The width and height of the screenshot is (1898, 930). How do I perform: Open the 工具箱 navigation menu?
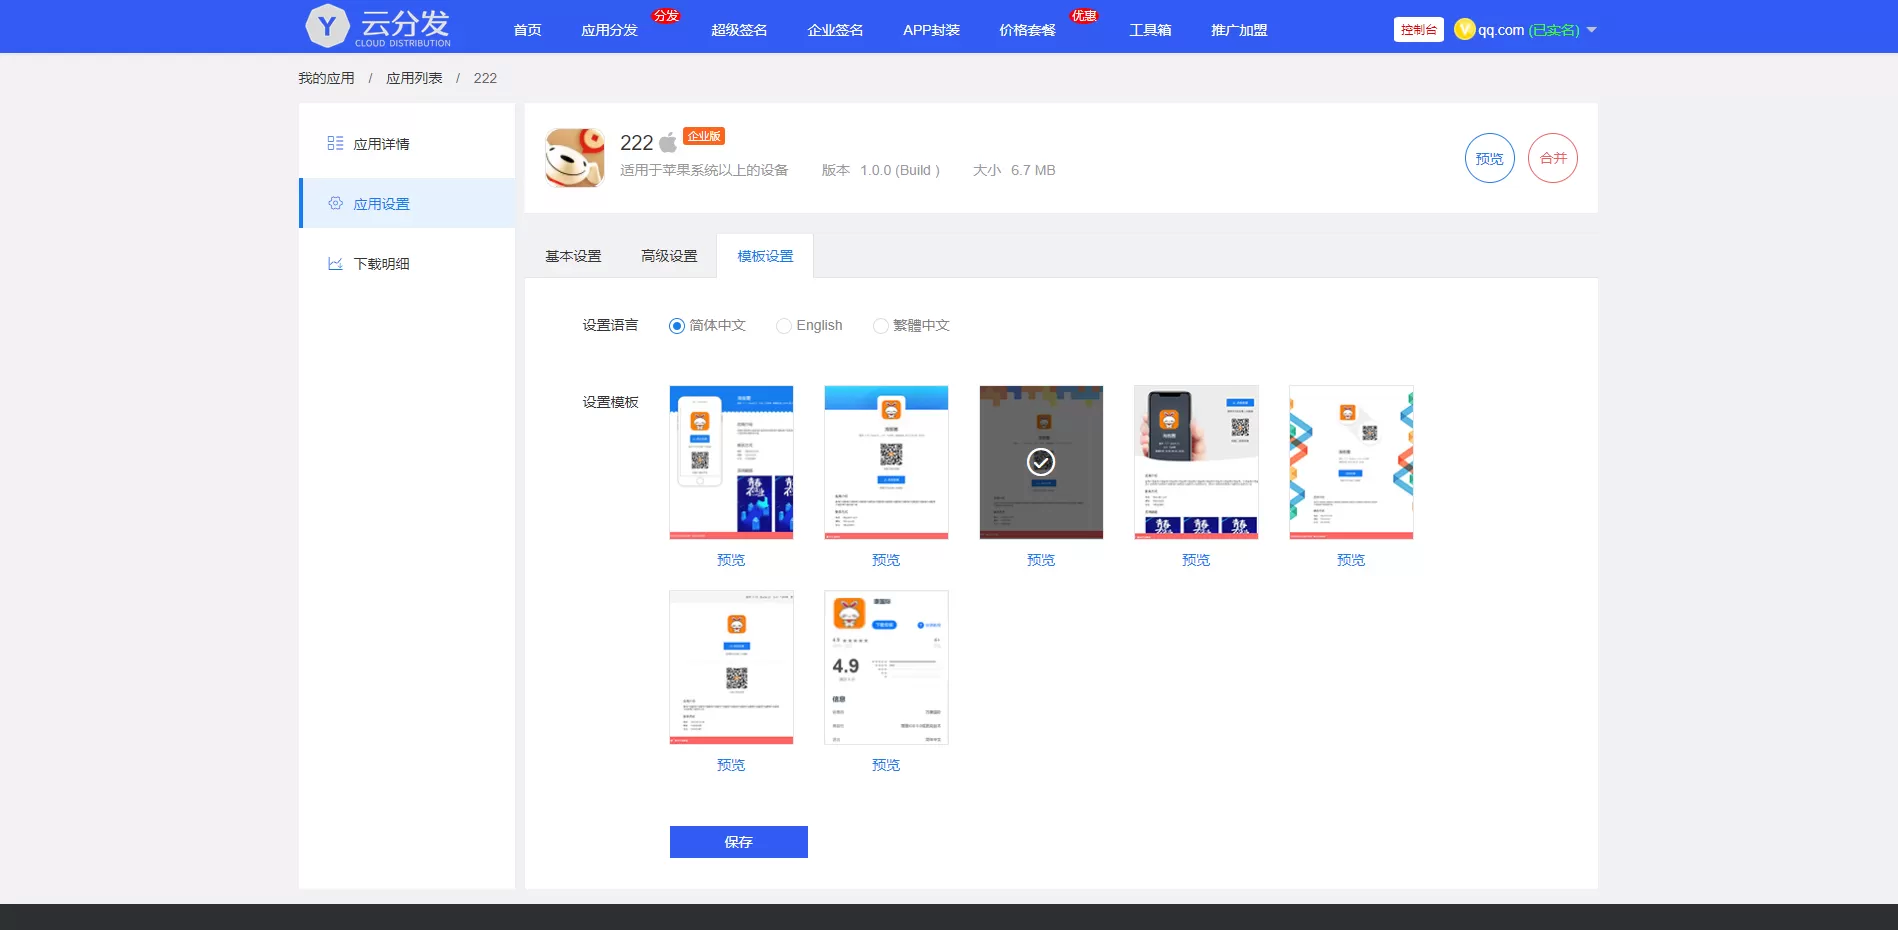point(1150,30)
